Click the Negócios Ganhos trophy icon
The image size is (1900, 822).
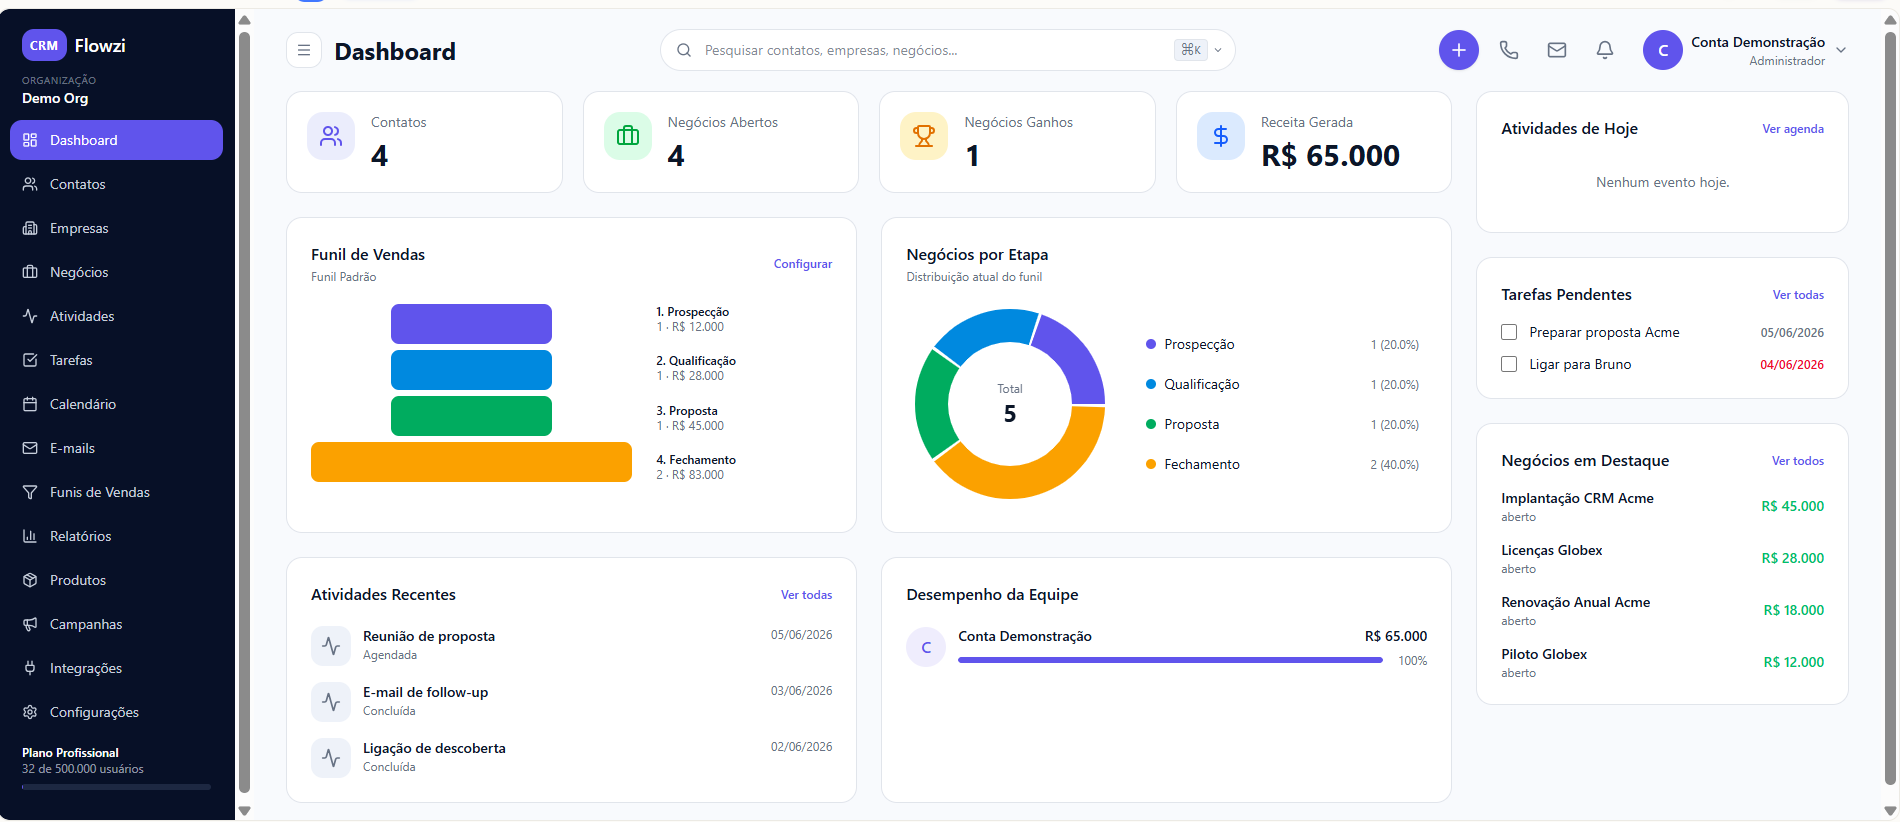924,136
